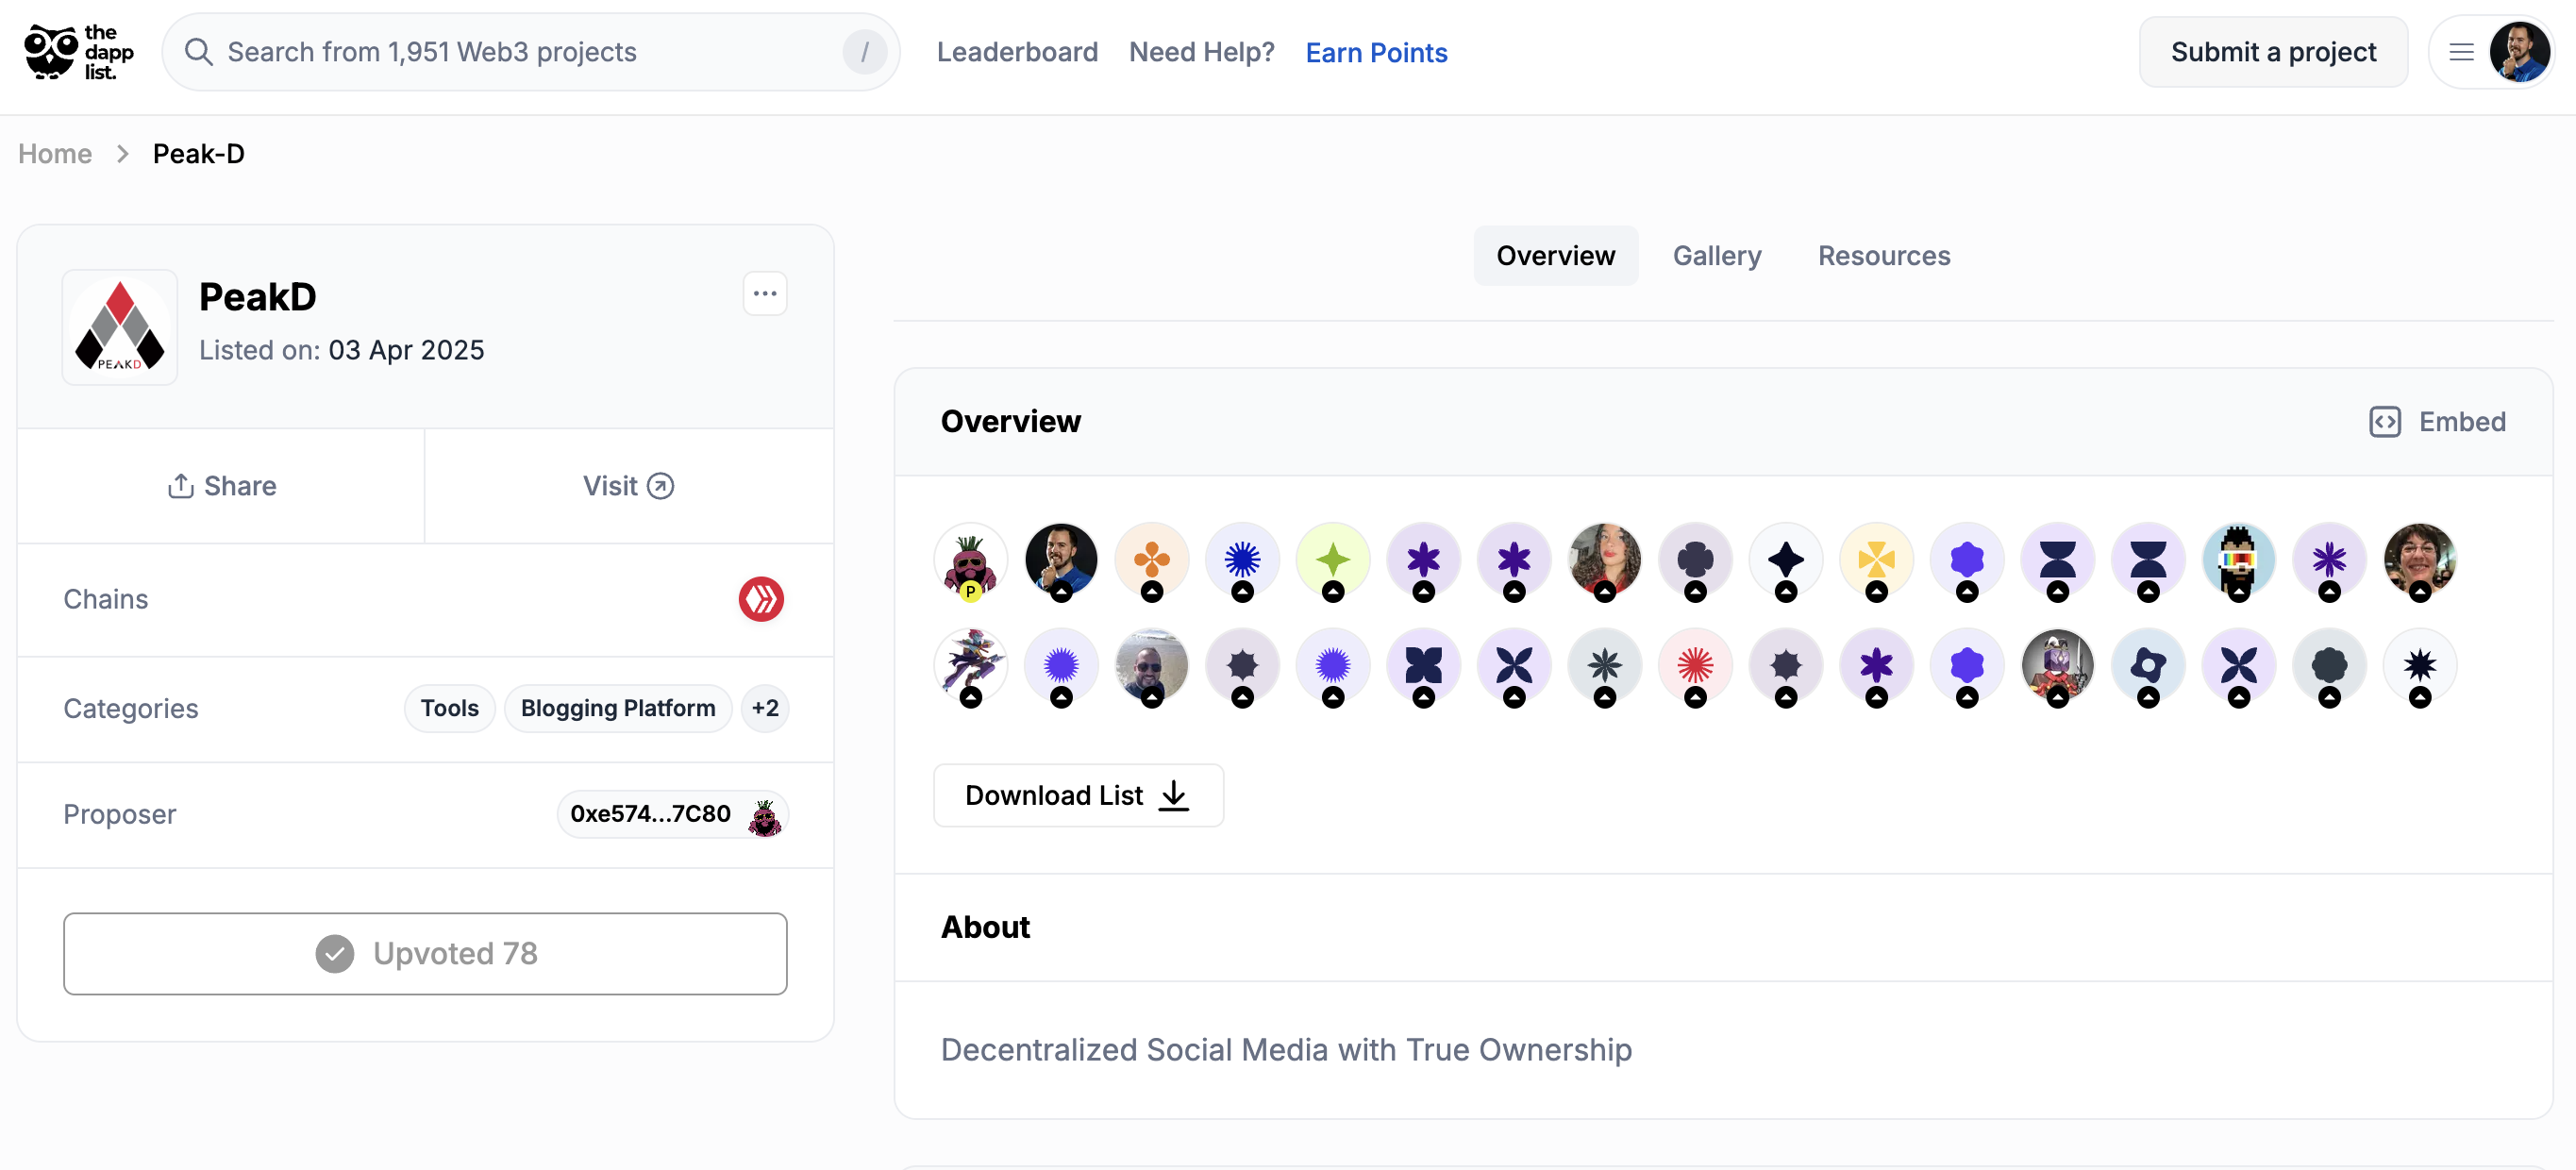Click the Submit a project button
Screen dimensions: 2576x1170
(x=2273, y=52)
